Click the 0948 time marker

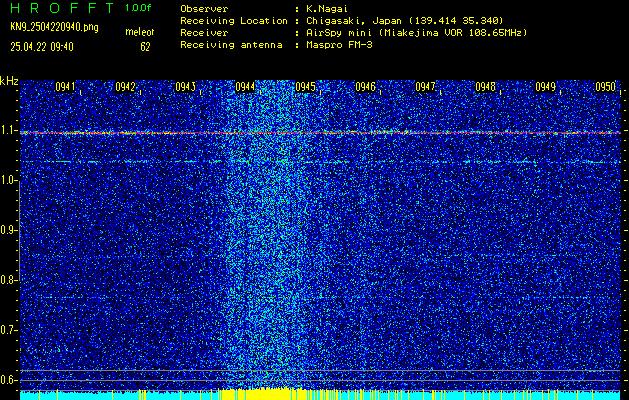pyautogui.click(x=485, y=87)
